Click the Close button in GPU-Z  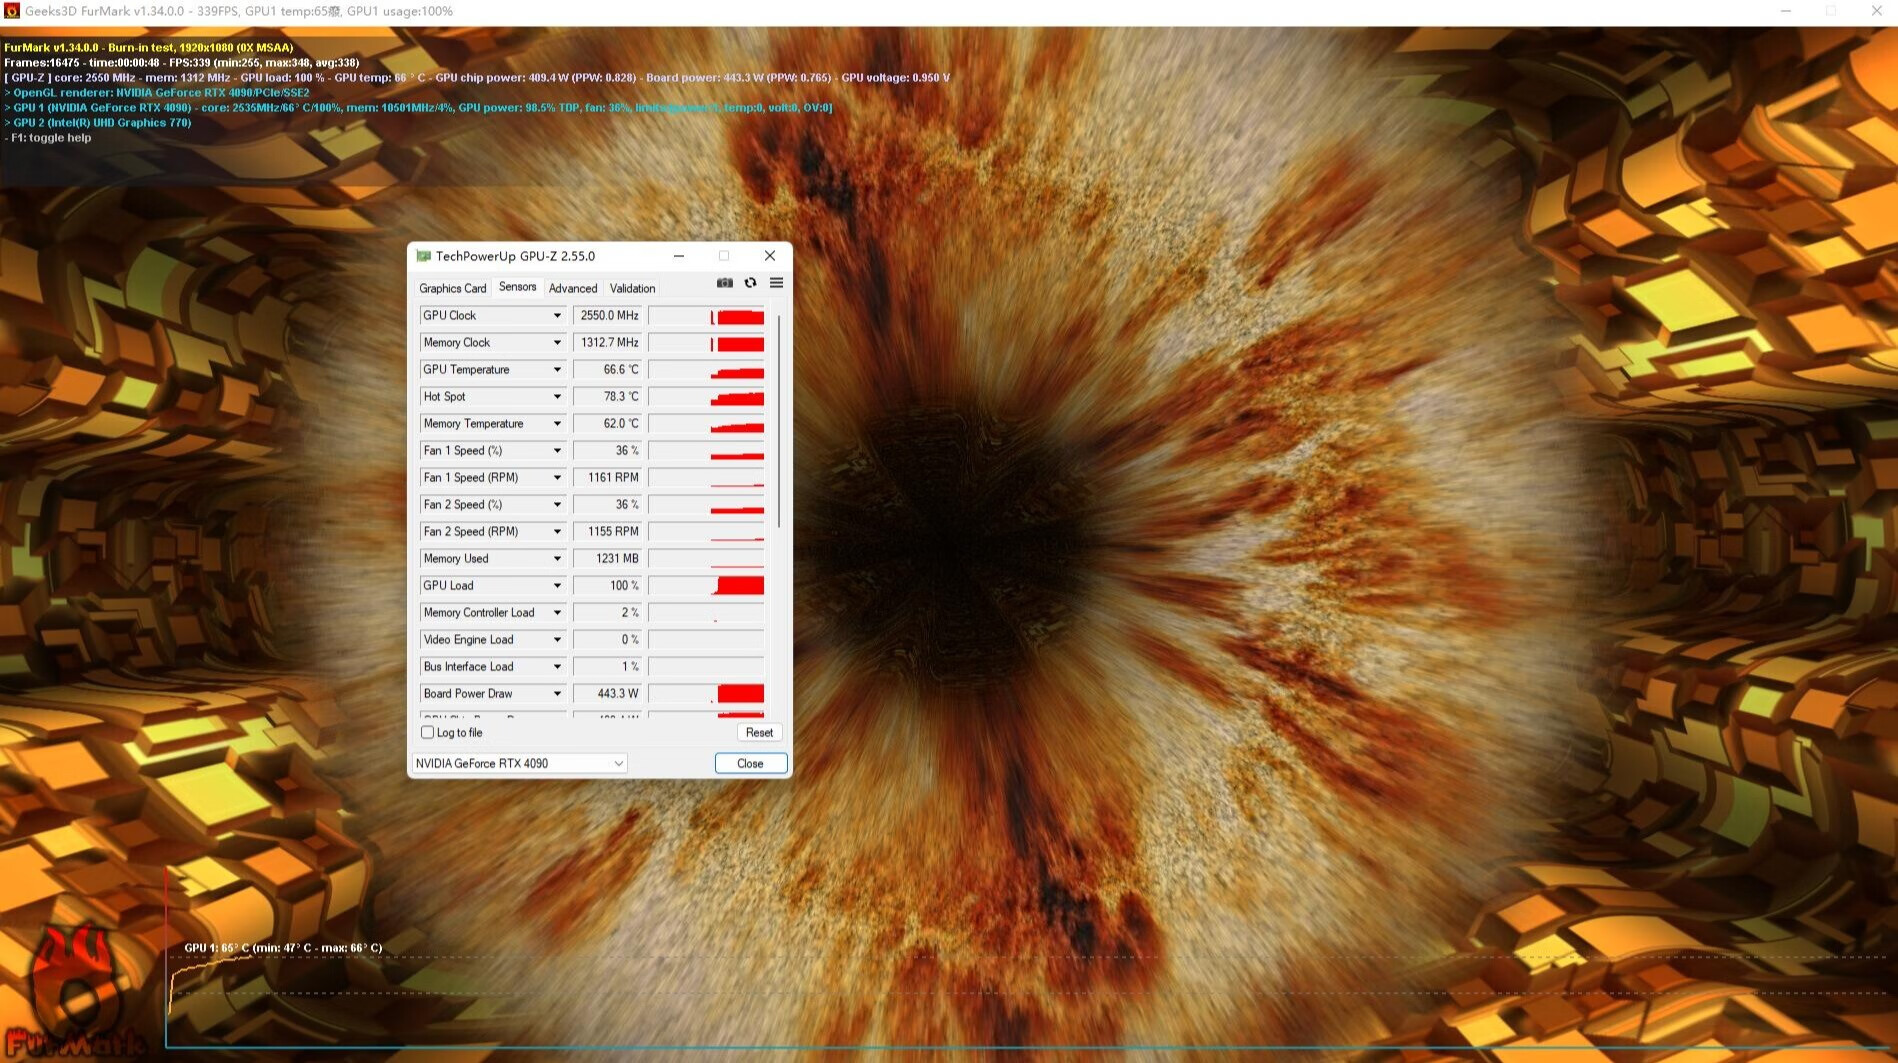(x=751, y=764)
